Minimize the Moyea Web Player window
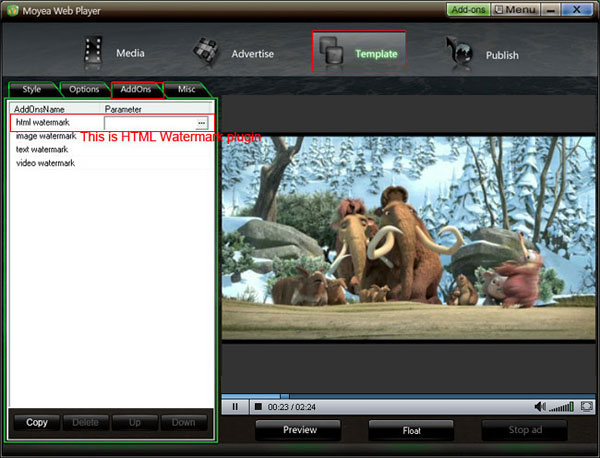Image resolution: width=600 pixels, height=458 pixels. pos(551,10)
